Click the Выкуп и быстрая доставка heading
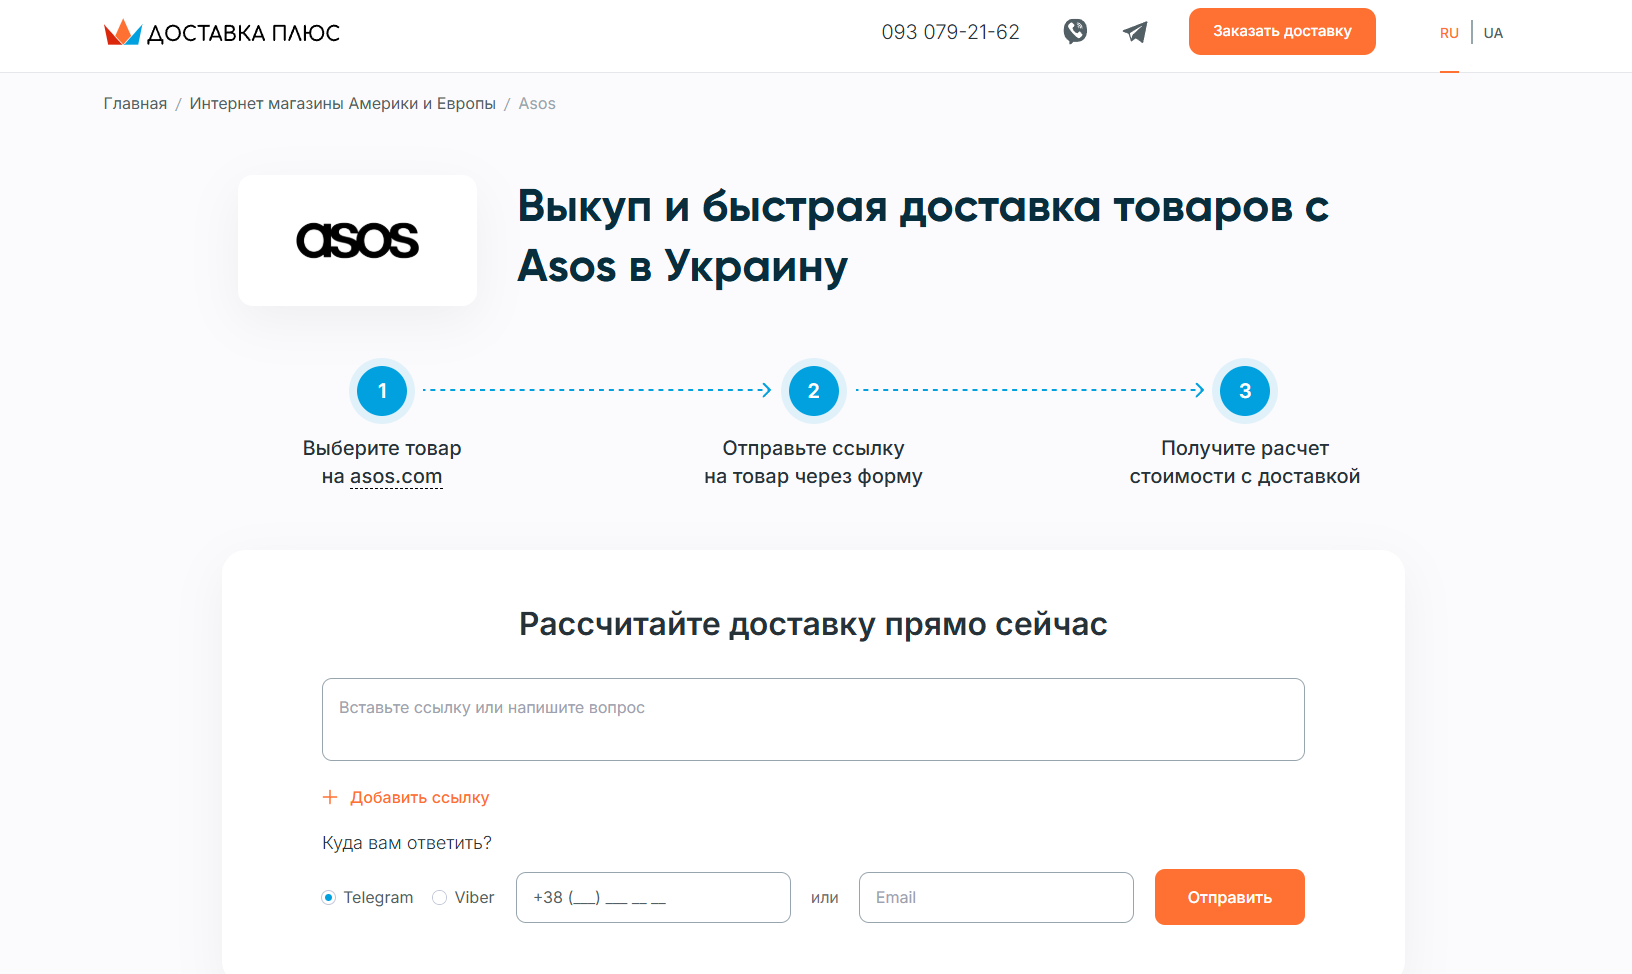Image resolution: width=1632 pixels, height=974 pixels. [923, 237]
